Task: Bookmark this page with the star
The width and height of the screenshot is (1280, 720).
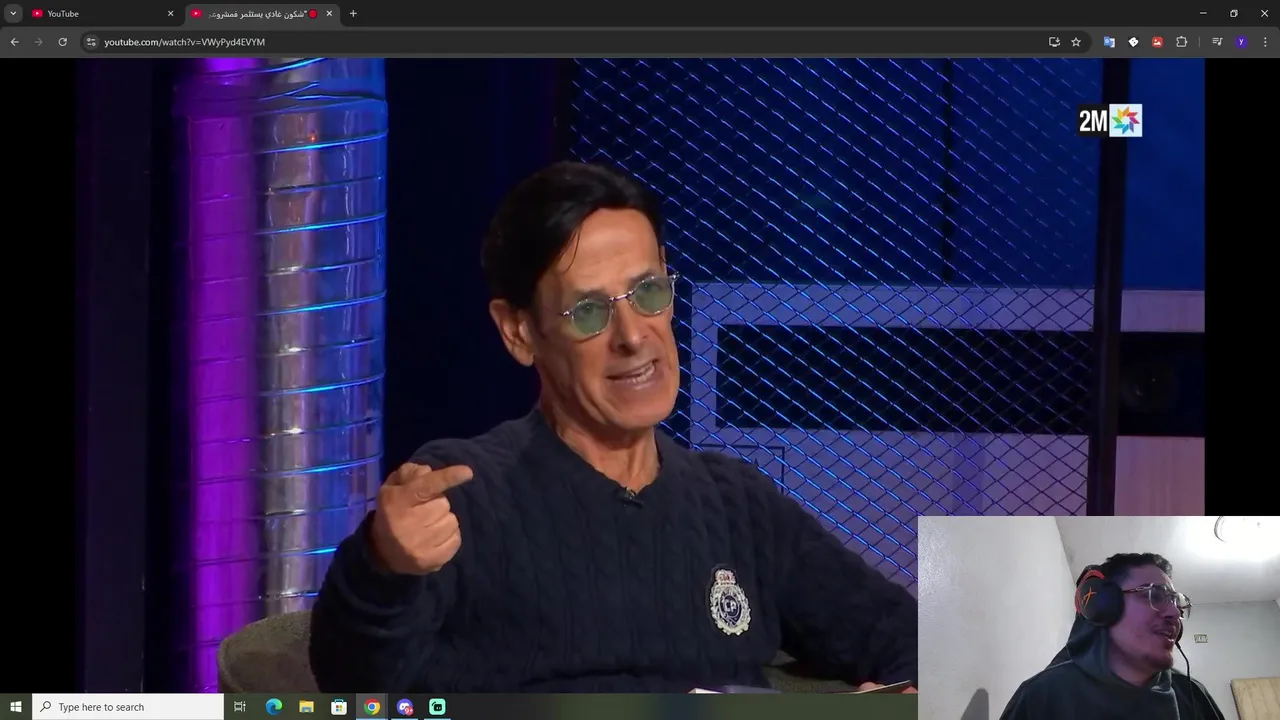Action: click(x=1076, y=42)
